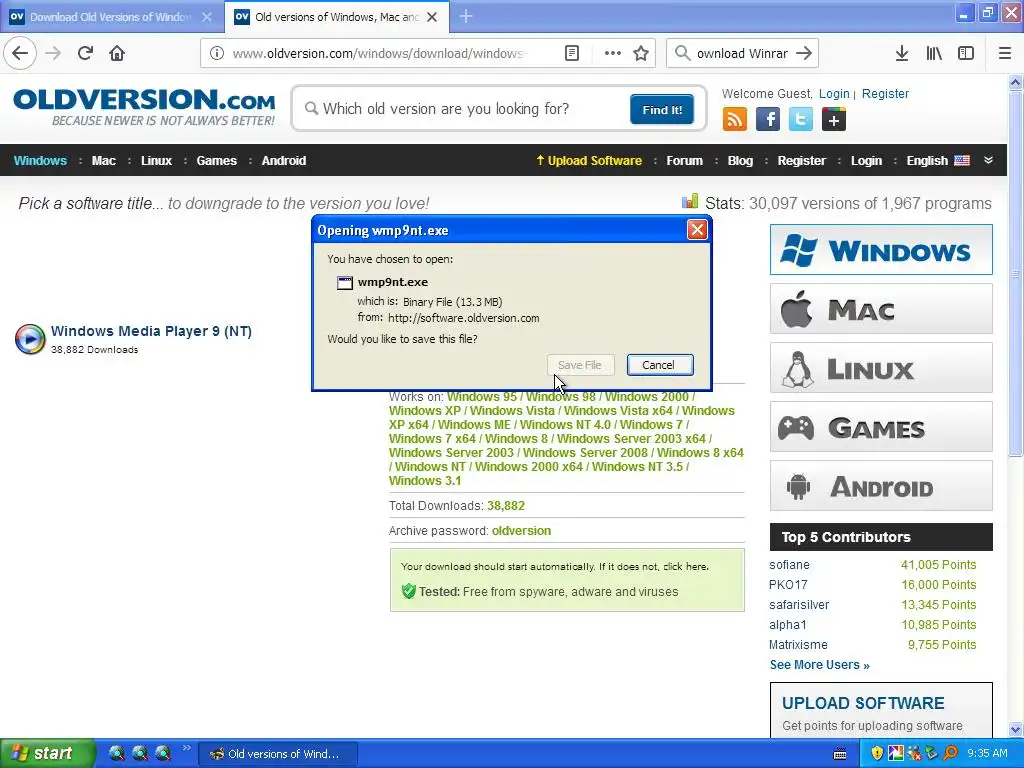Click the Mac category sidebar banner
The width and height of the screenshot is (1024, 768).
tap(881, 308)
